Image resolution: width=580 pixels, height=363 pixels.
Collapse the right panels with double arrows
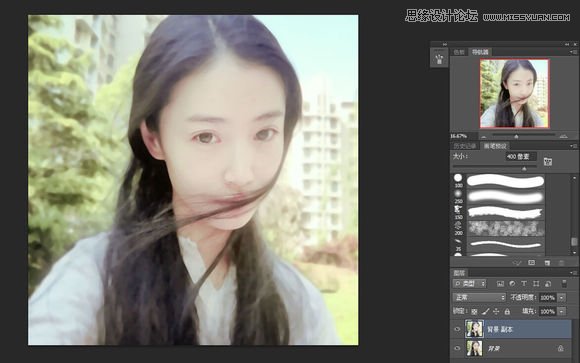pos(567,44)
